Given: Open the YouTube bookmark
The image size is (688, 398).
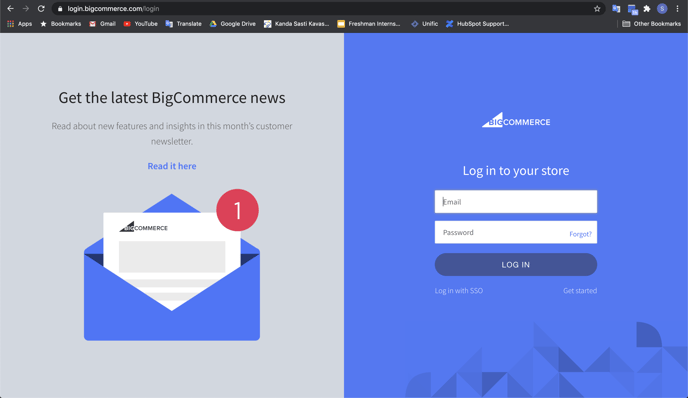Looking at the screenshot, I should [x=140, y=24].
